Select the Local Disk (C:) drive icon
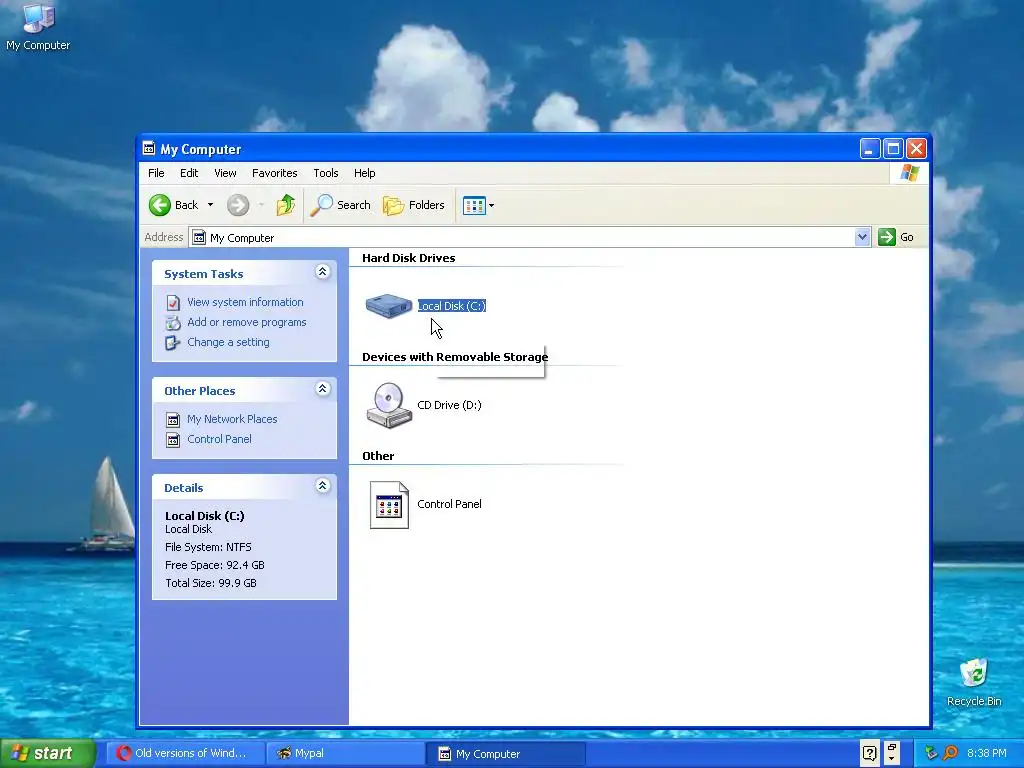 389,306
